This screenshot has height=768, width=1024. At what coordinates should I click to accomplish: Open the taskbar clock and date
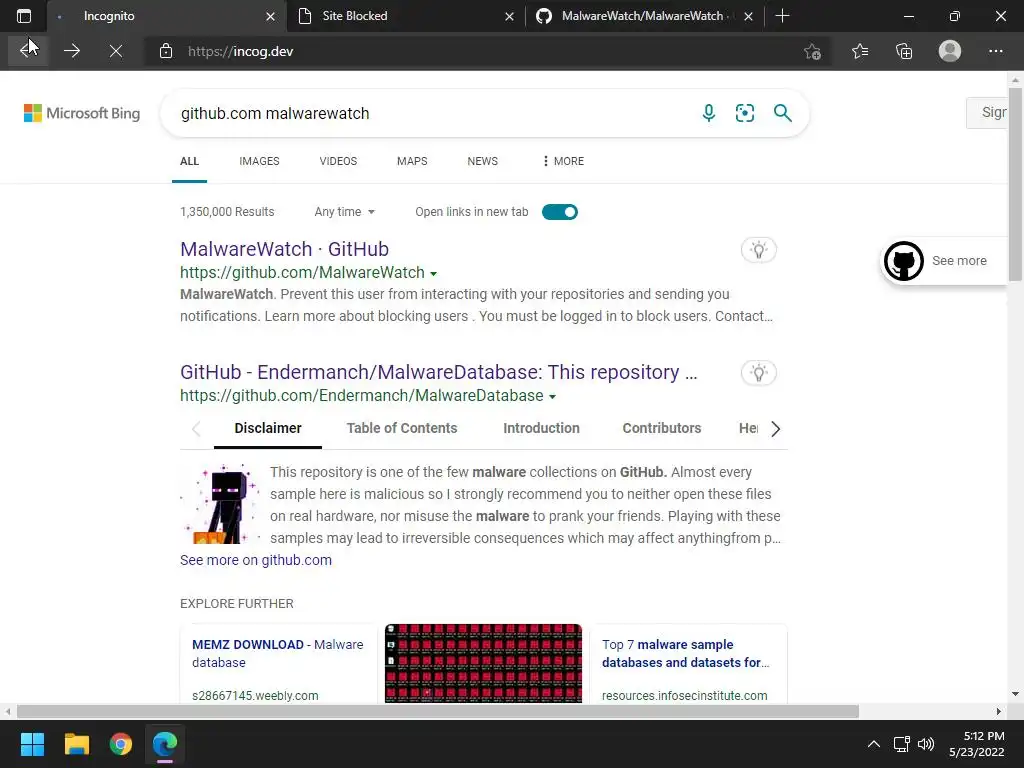tap(977, 744)
